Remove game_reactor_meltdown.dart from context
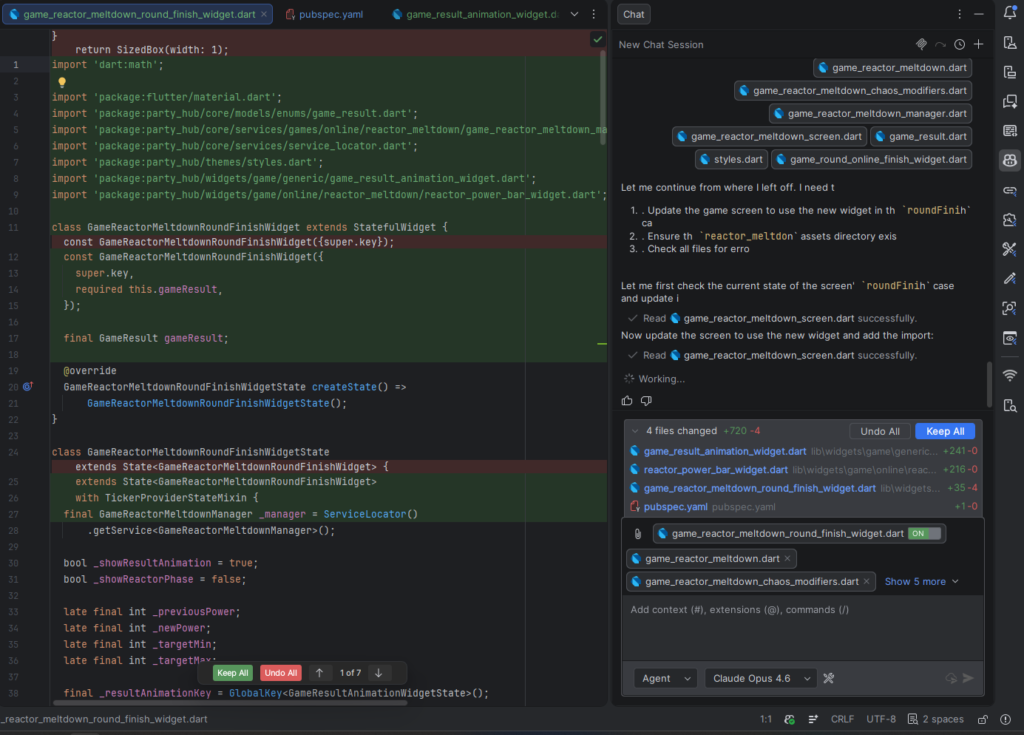This screenshot has width=1024, height=735. pyautogui.click(x=788, y=558)
